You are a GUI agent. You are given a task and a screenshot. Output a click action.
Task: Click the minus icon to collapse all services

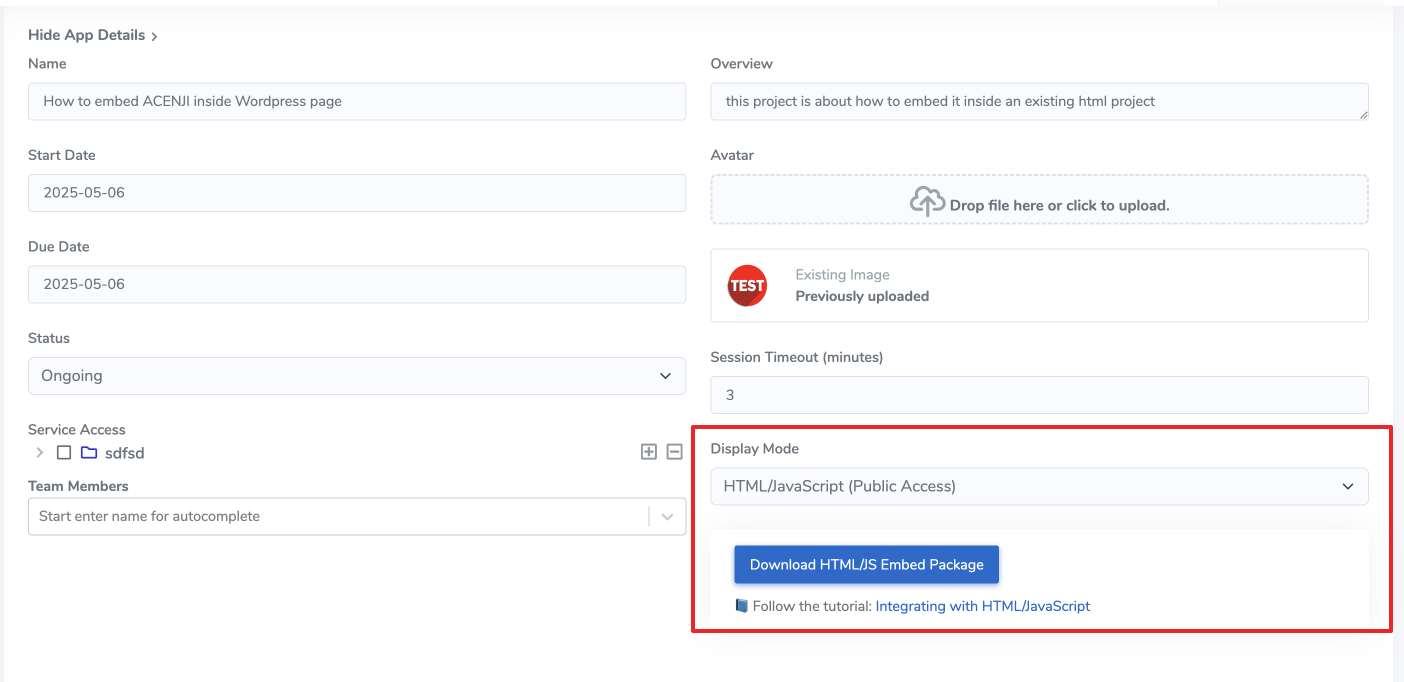click(674, 452)
